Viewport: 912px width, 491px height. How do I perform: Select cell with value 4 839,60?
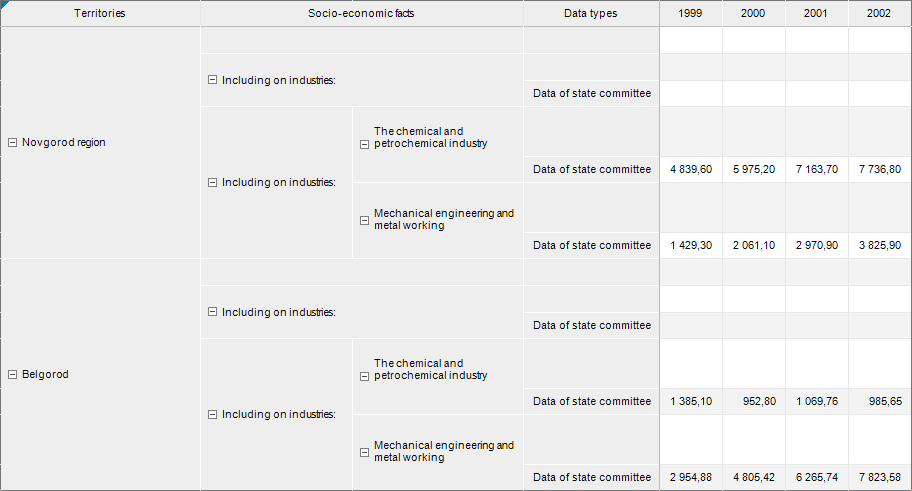691,170
